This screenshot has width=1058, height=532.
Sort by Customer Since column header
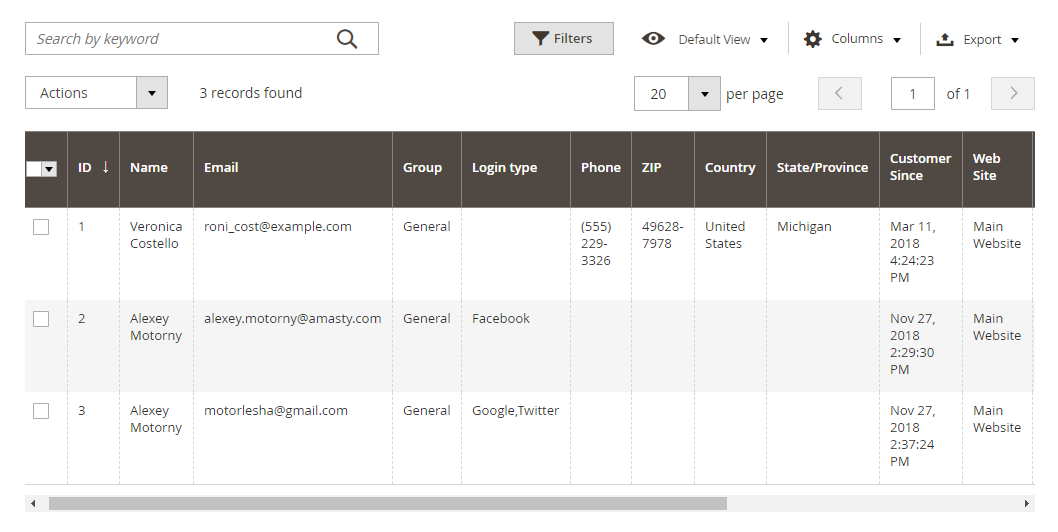pos(920,167)
